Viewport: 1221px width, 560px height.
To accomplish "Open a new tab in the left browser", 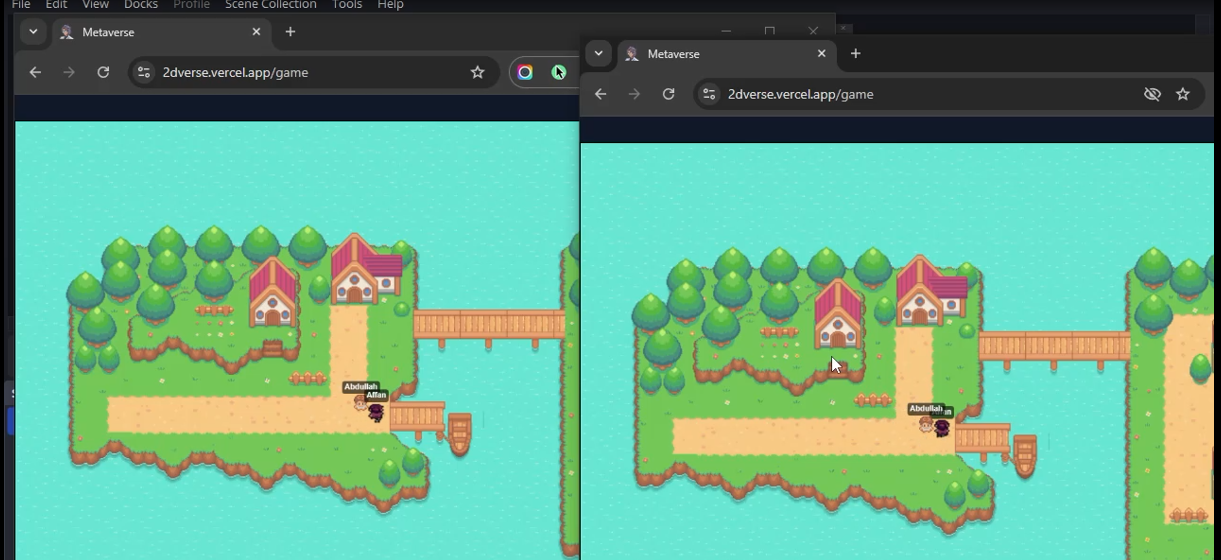I will [x=290, y=32].
